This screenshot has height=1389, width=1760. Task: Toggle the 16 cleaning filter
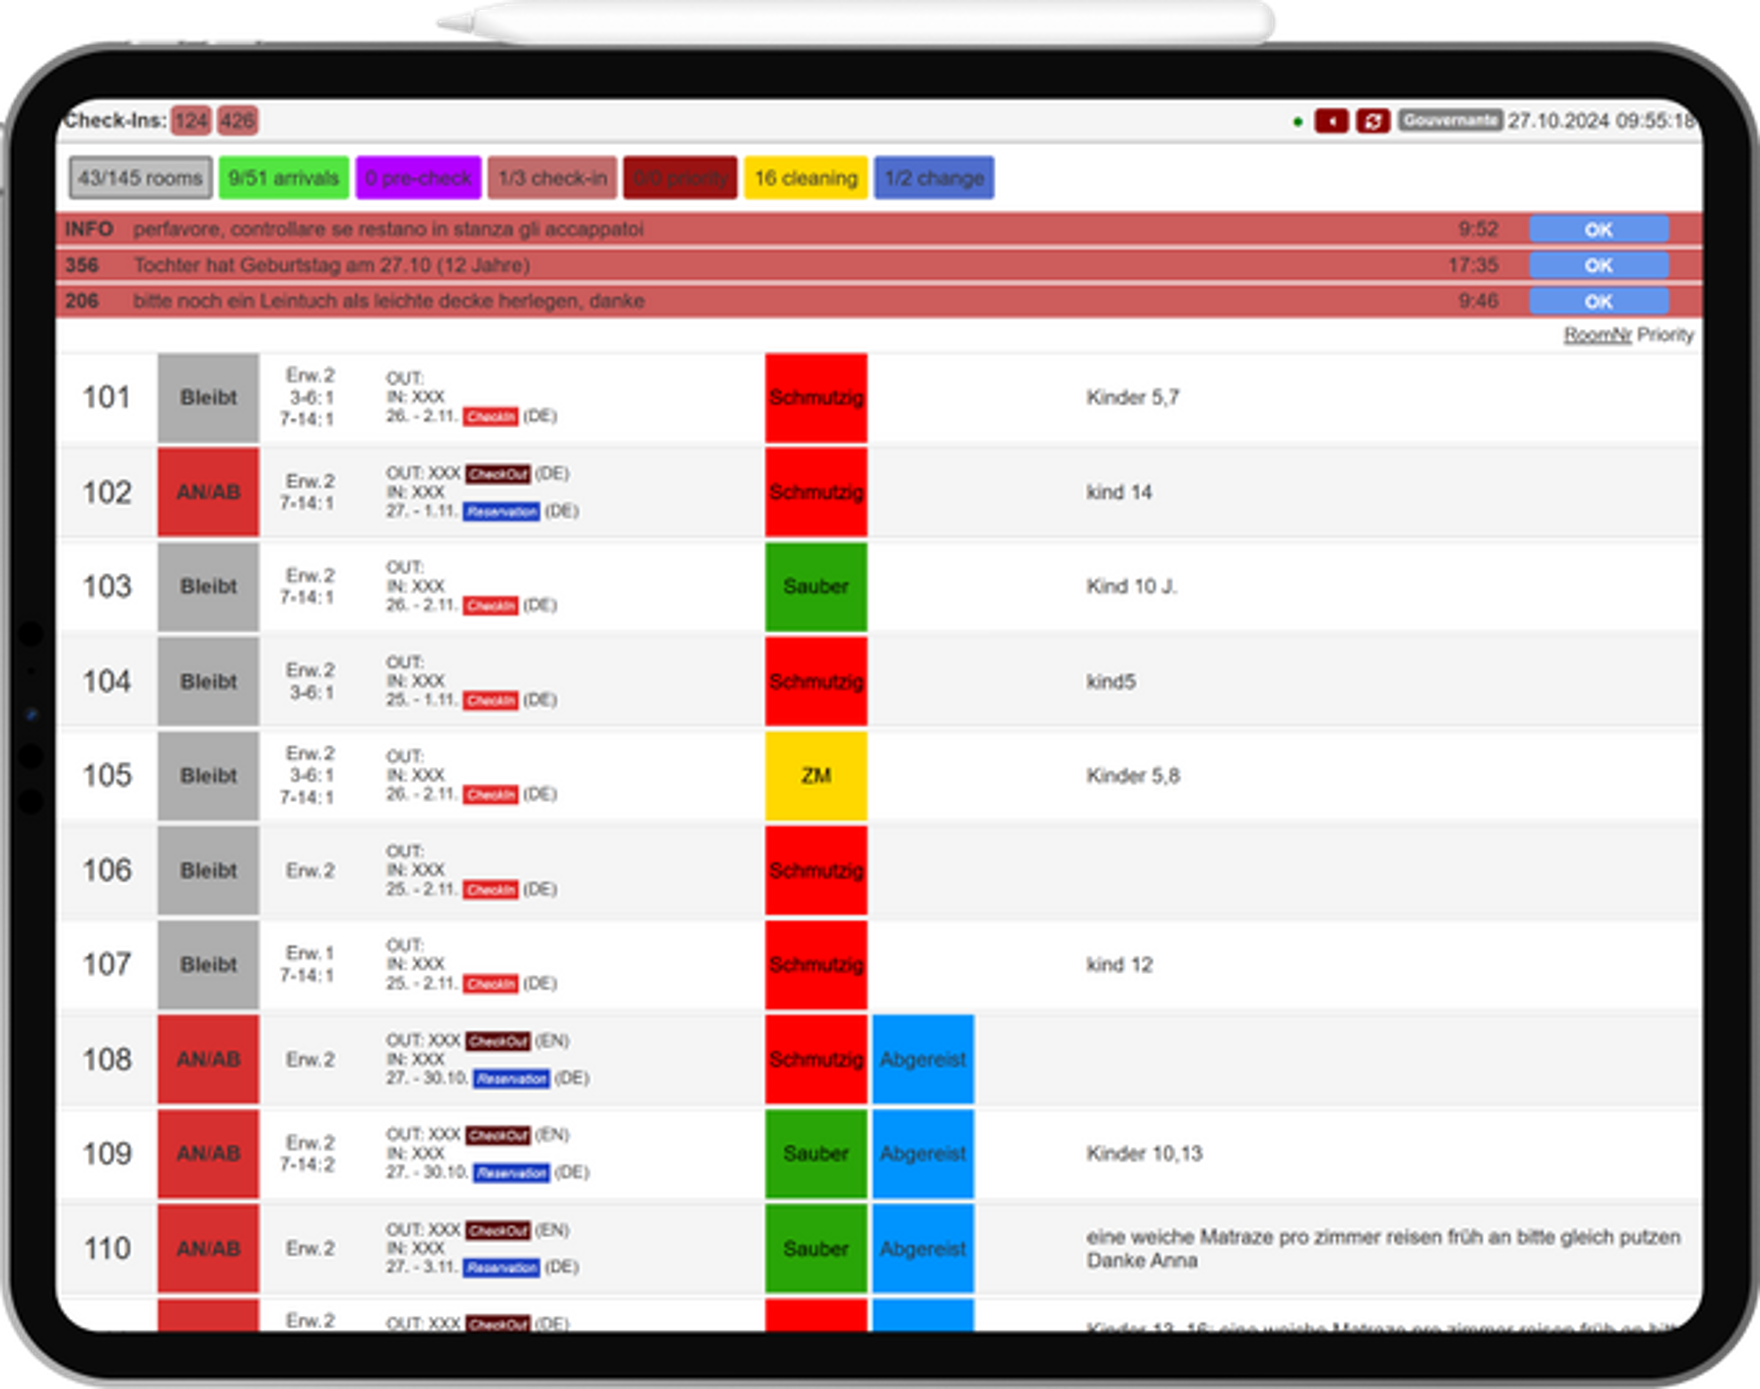coord(805,178)
